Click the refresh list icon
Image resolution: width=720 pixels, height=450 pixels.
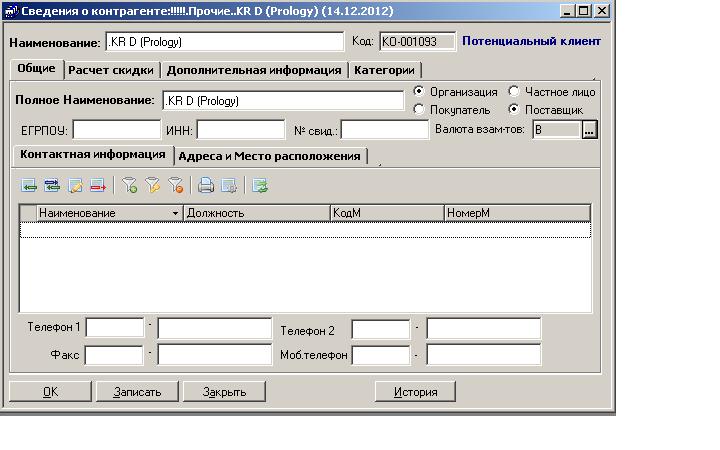pos(260,185)
